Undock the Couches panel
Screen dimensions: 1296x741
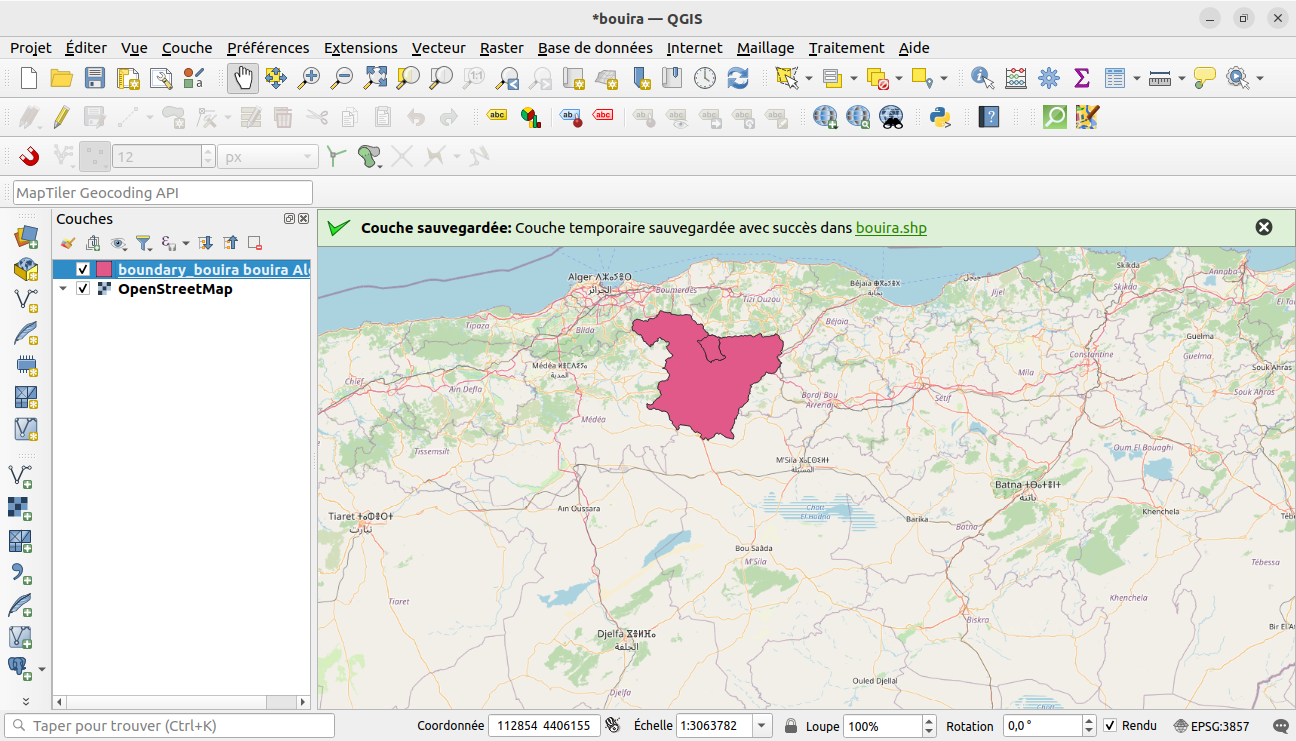click(x=290, y=218)
